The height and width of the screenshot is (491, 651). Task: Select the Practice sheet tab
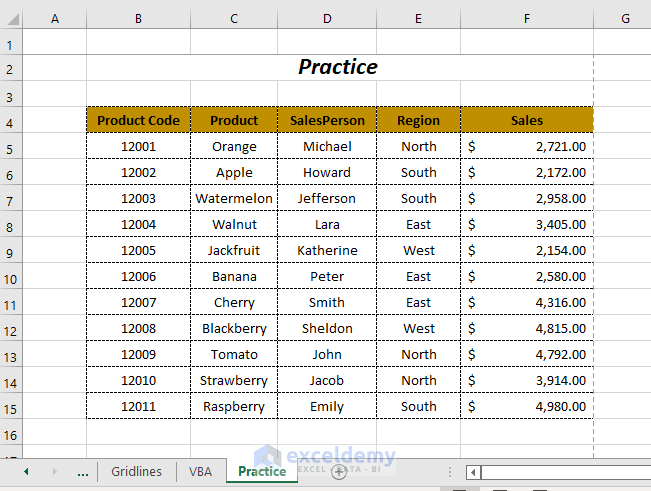click(x=262, y=471)
